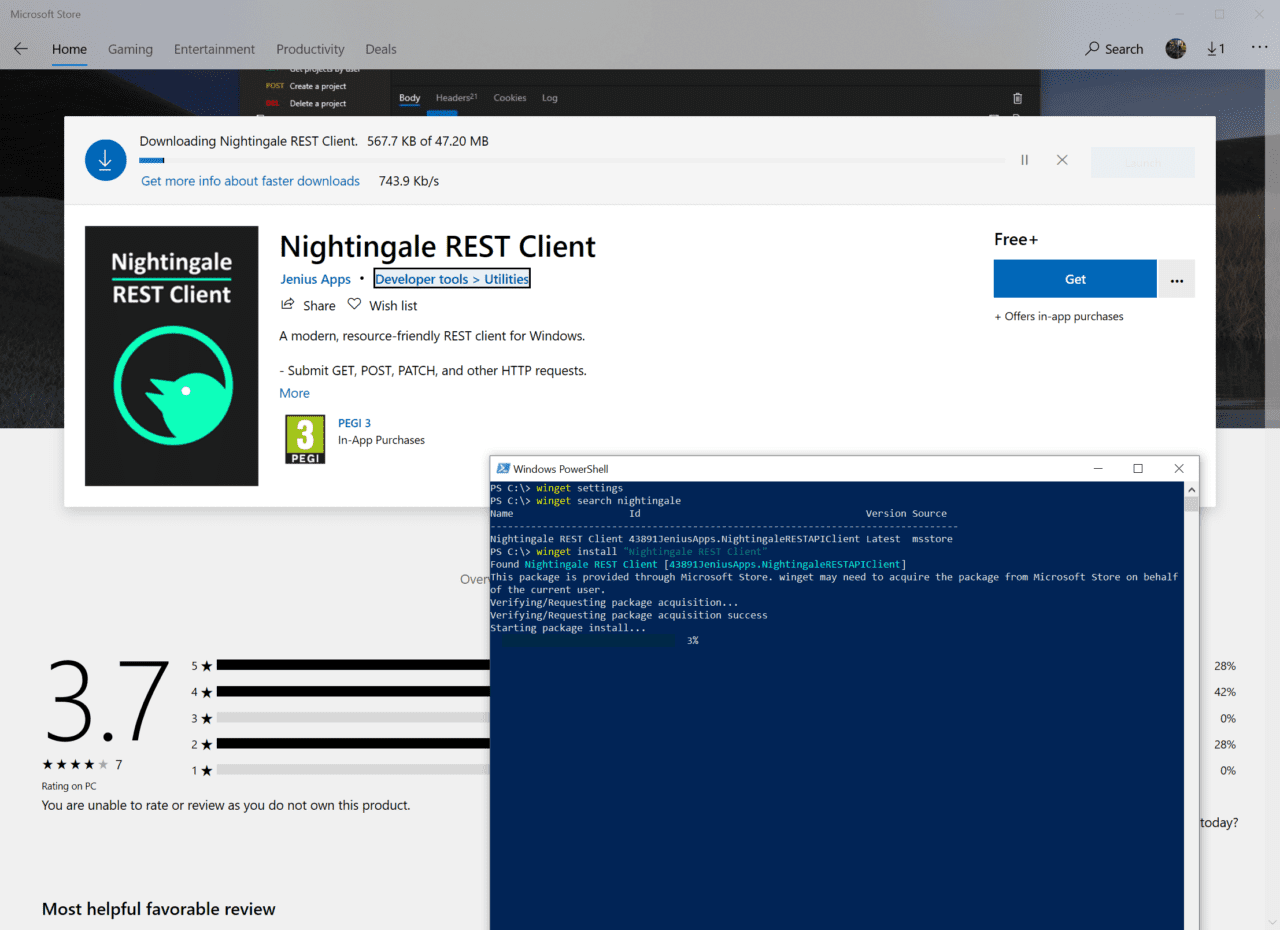Image resolution: width=1280 pixels, height=930 pixels.
Task: Select the Cookies tab in background screenshot
Action: 510,98
